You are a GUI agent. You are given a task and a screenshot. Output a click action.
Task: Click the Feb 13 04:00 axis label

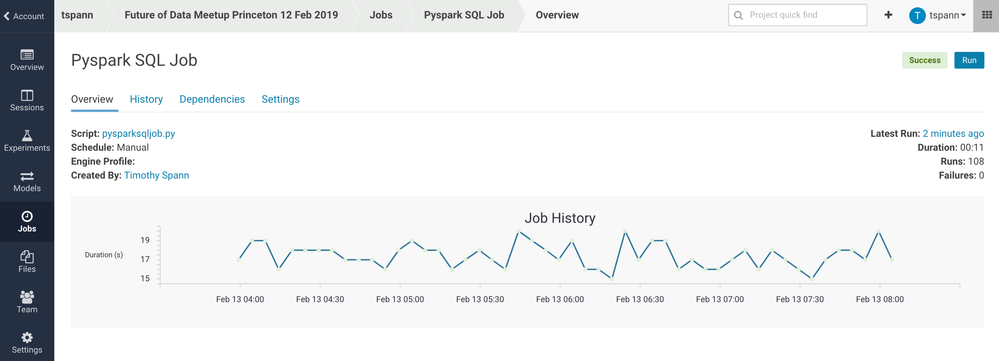pyautogui.click(x=240, y=299)
